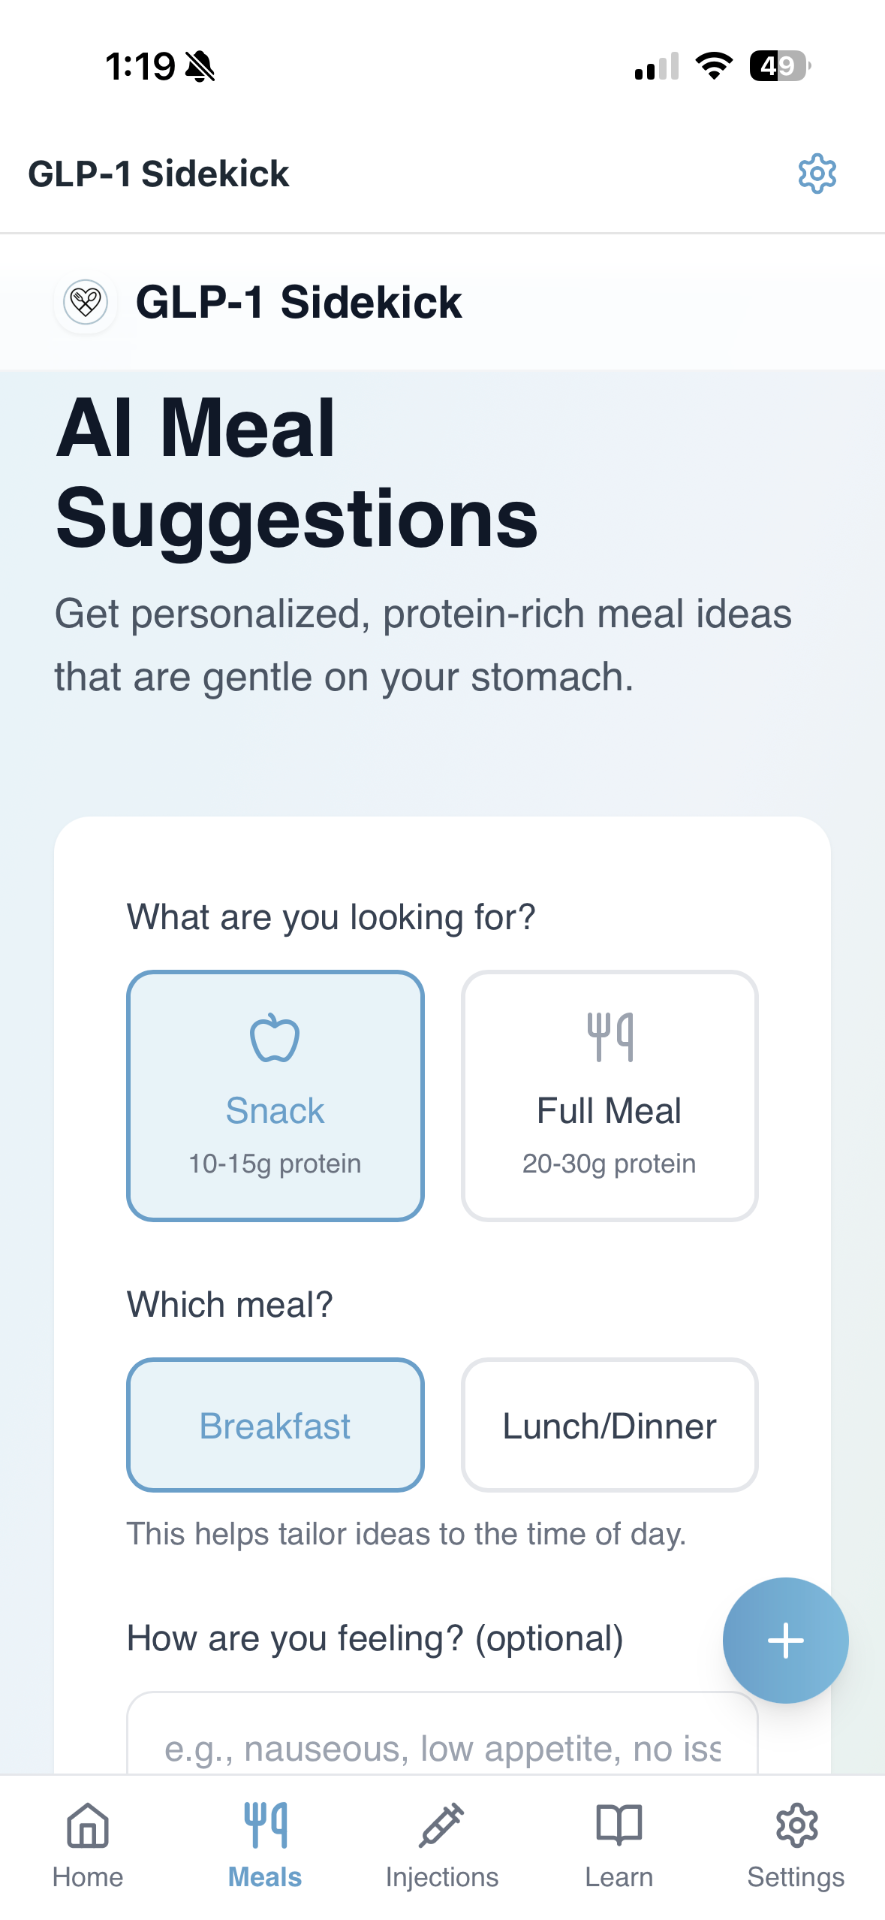Open settings via the top gear icon
The height and width of the screenshot is (1920, 885).
pyautogui.click(x=817, y=174)
